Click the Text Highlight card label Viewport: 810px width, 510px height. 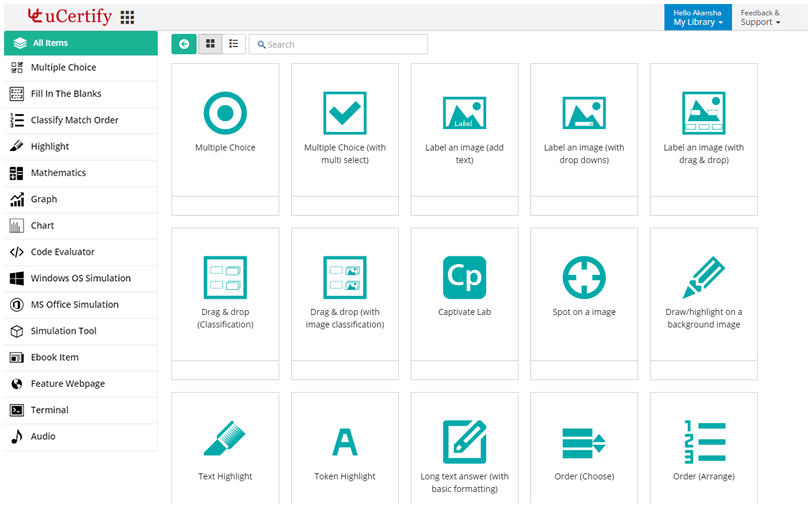(225, 476)
